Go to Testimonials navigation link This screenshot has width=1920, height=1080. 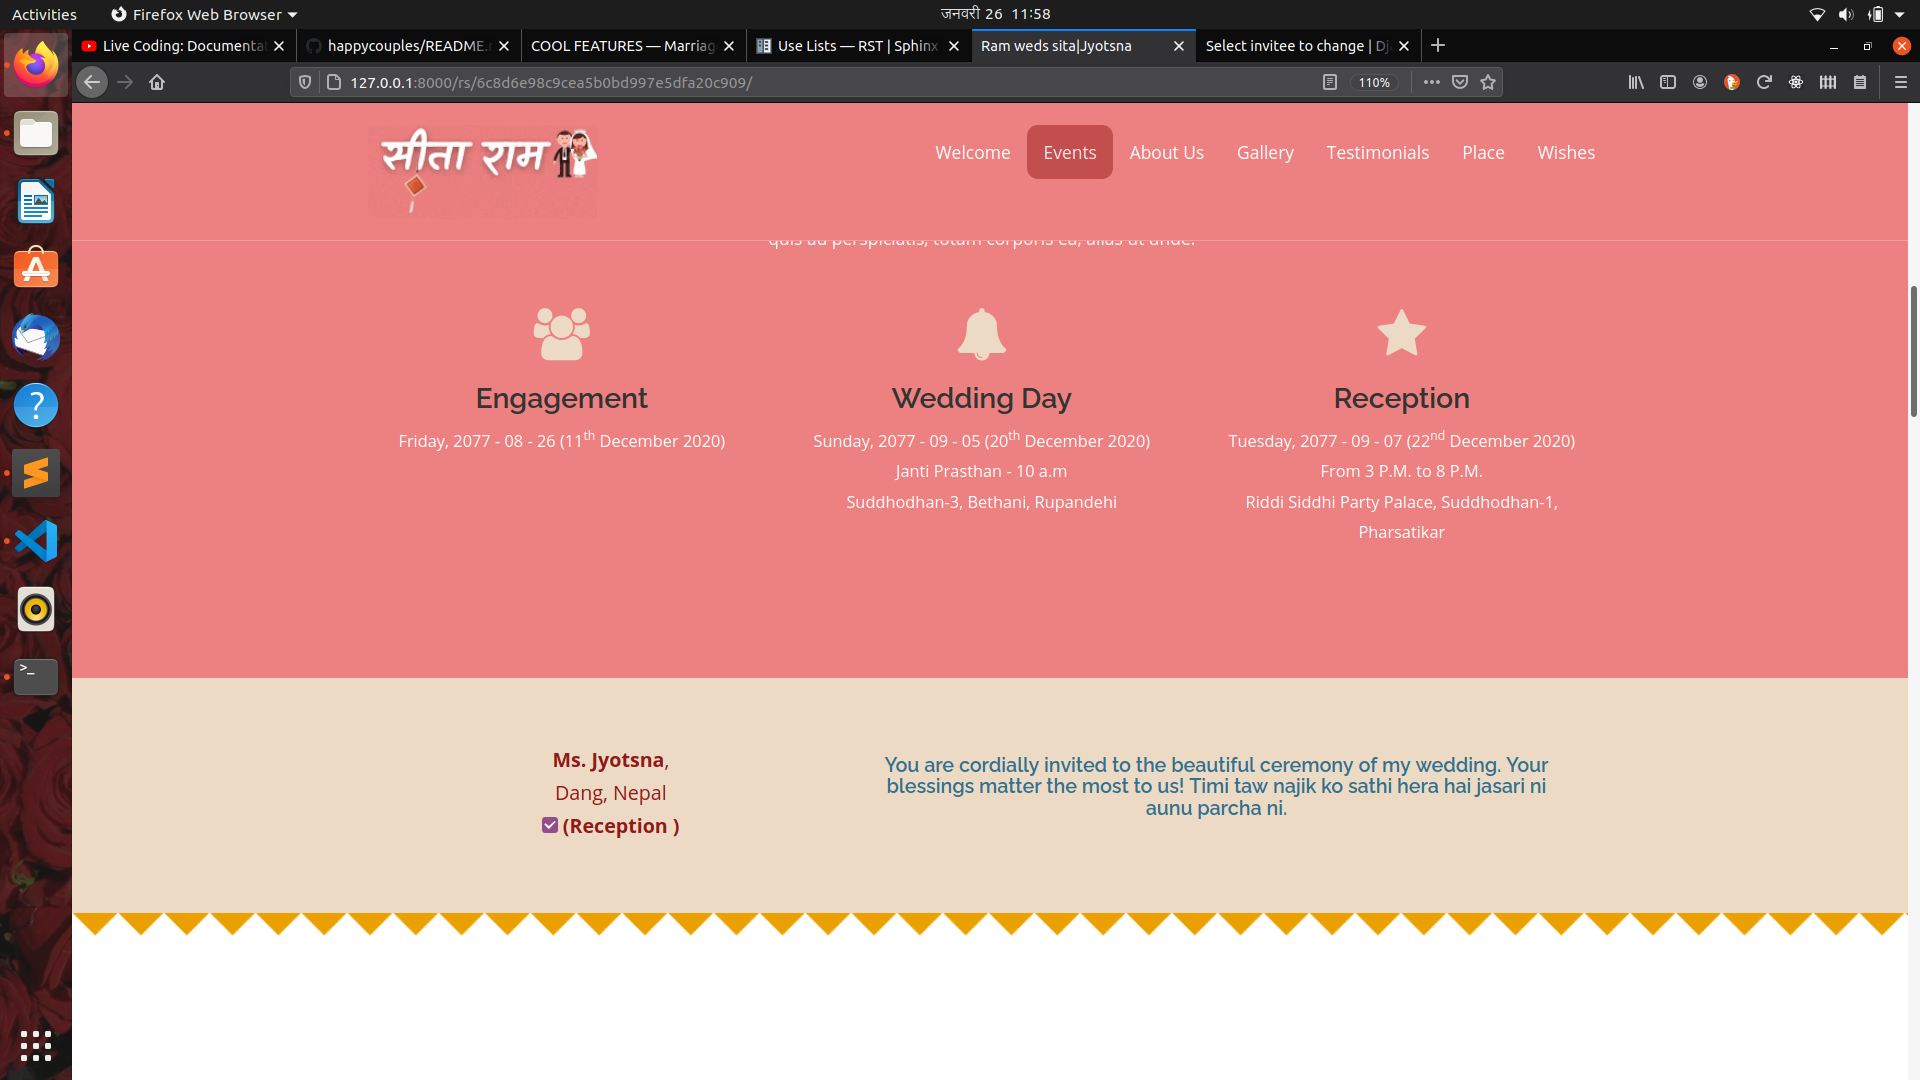(1377, 153)
